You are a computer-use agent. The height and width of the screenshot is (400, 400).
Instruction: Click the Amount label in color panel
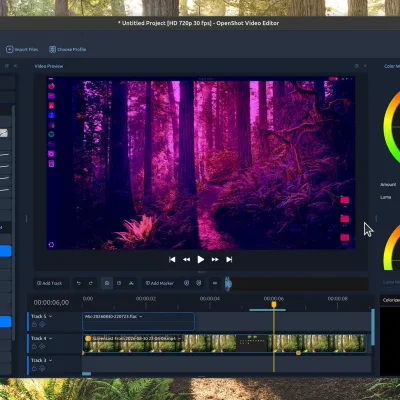[388, 184]
